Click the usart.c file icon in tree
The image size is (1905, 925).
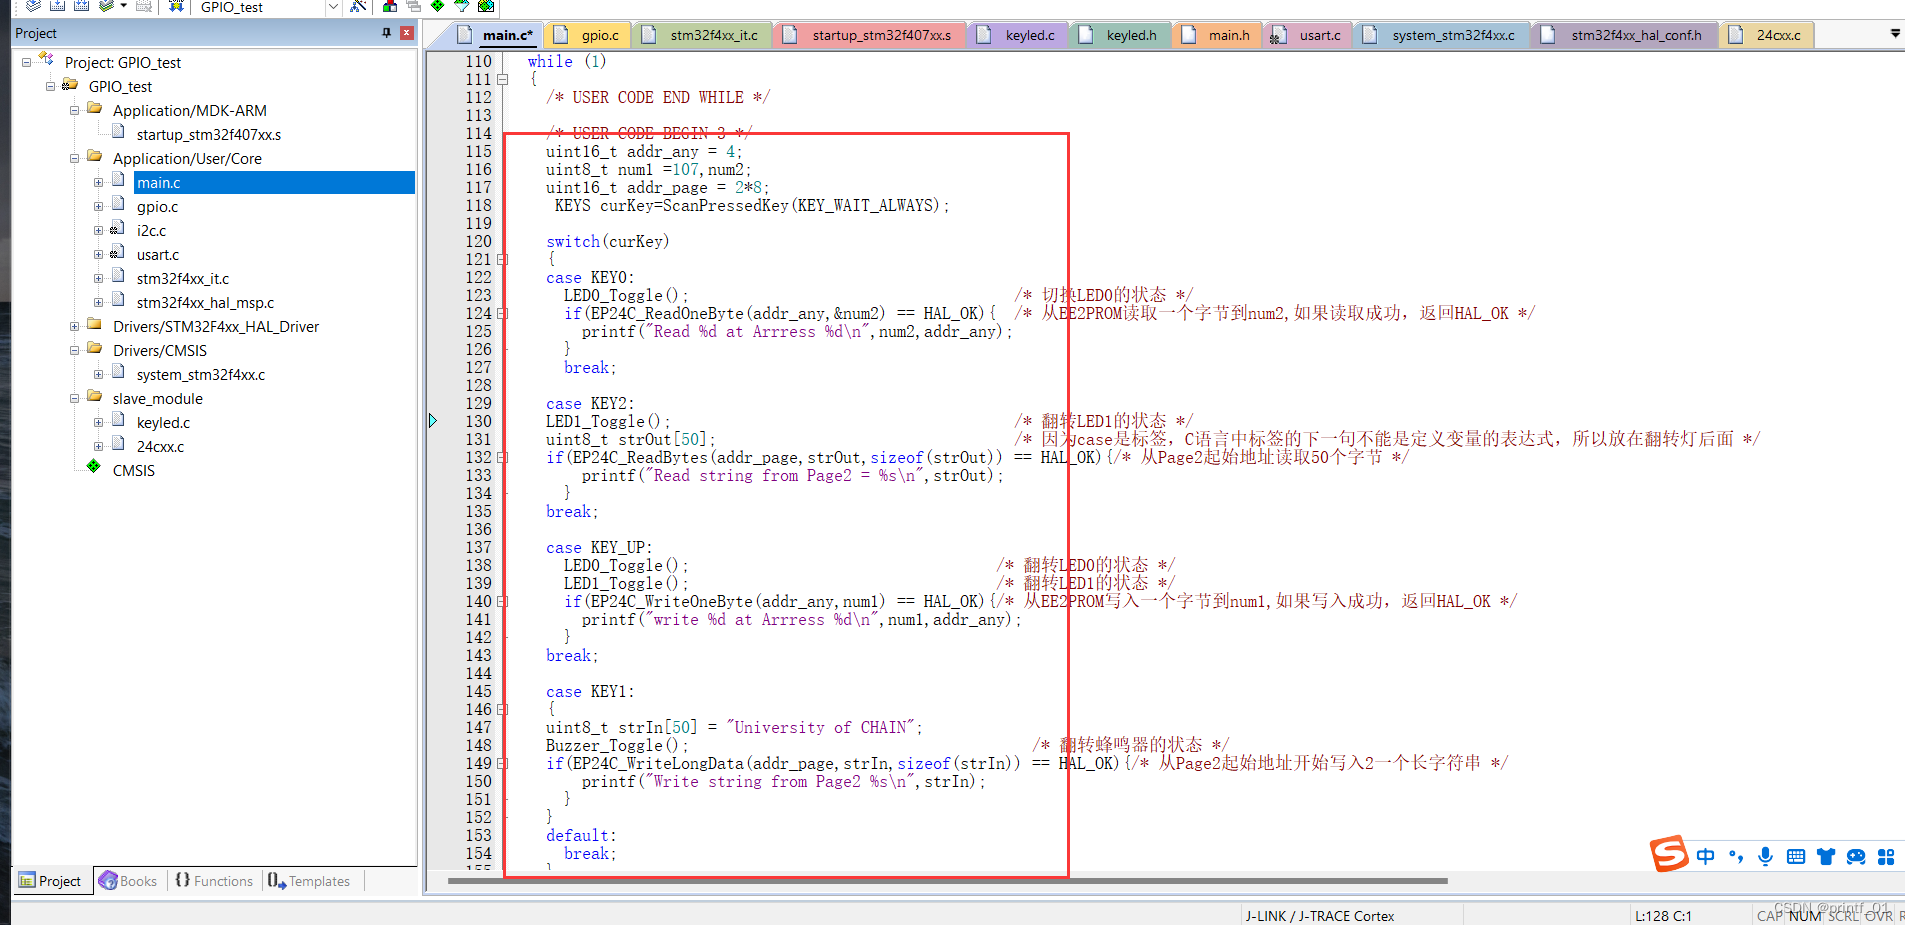(x=118, y=253)
